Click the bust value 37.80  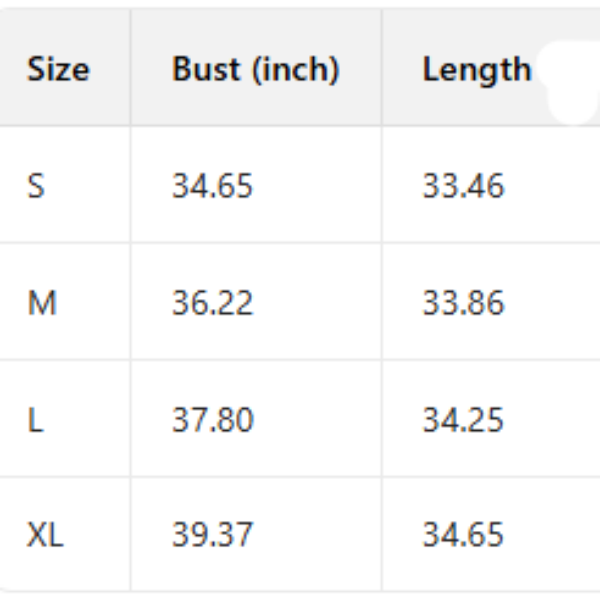pos(212,420)
